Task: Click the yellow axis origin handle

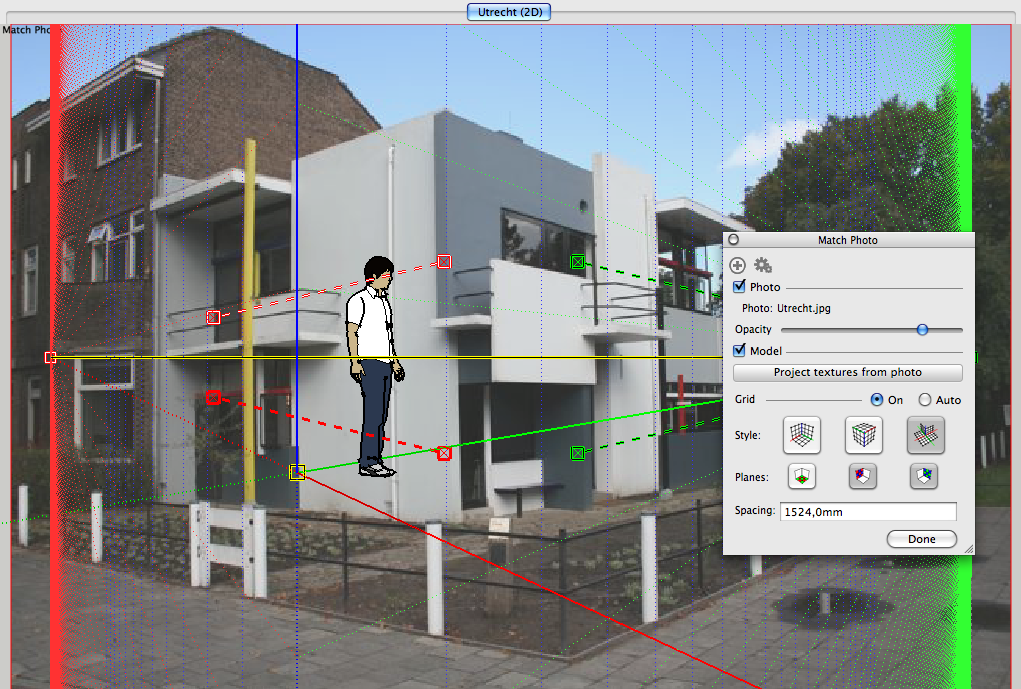Action: (297, 472)
